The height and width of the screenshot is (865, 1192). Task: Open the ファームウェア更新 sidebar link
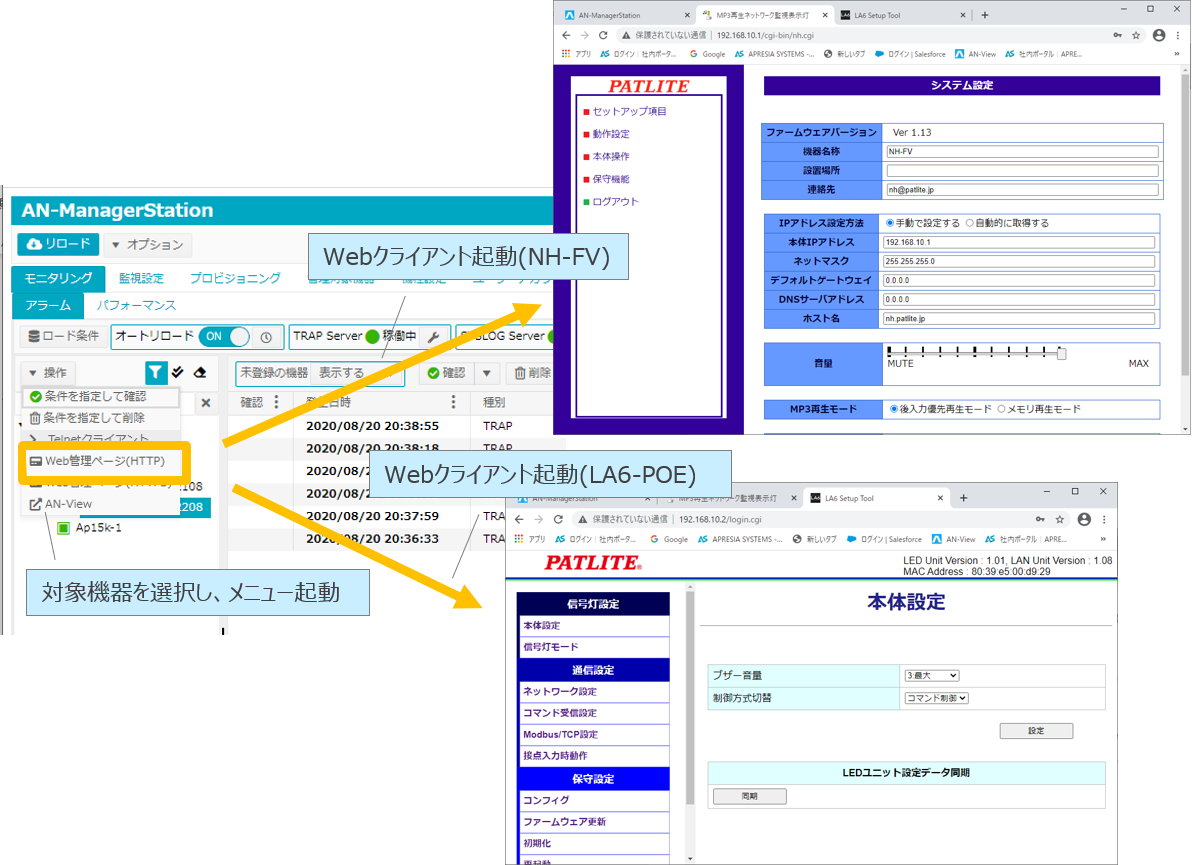564,822
